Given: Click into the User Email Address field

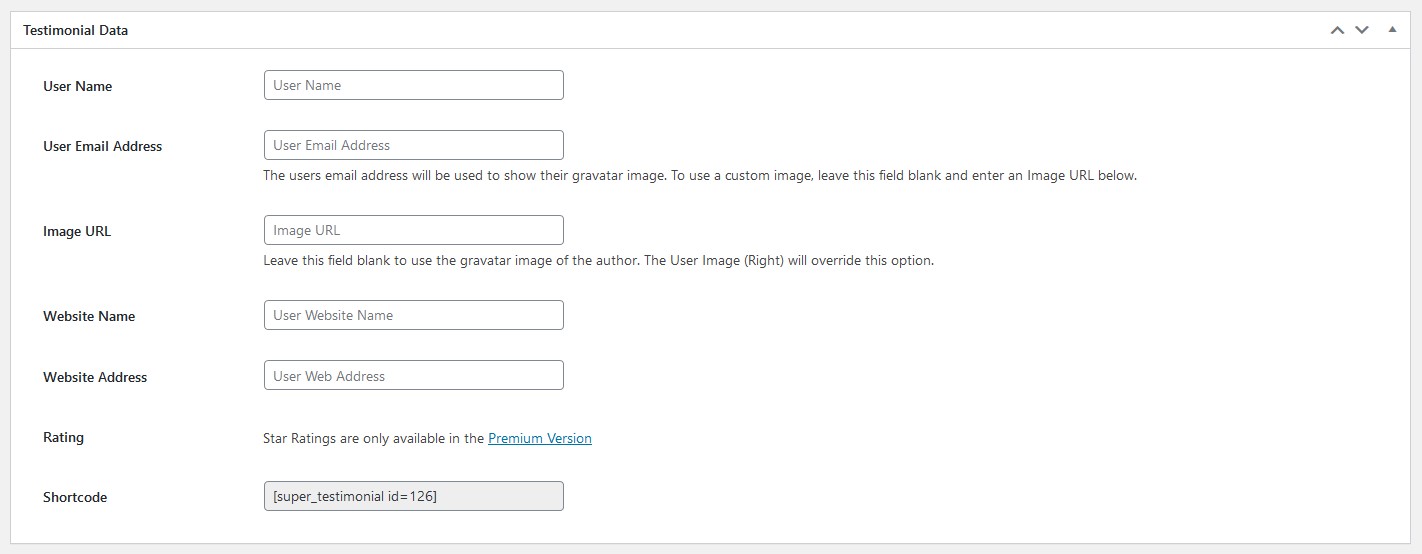Looking at the screenshot, I should [414, 145].
